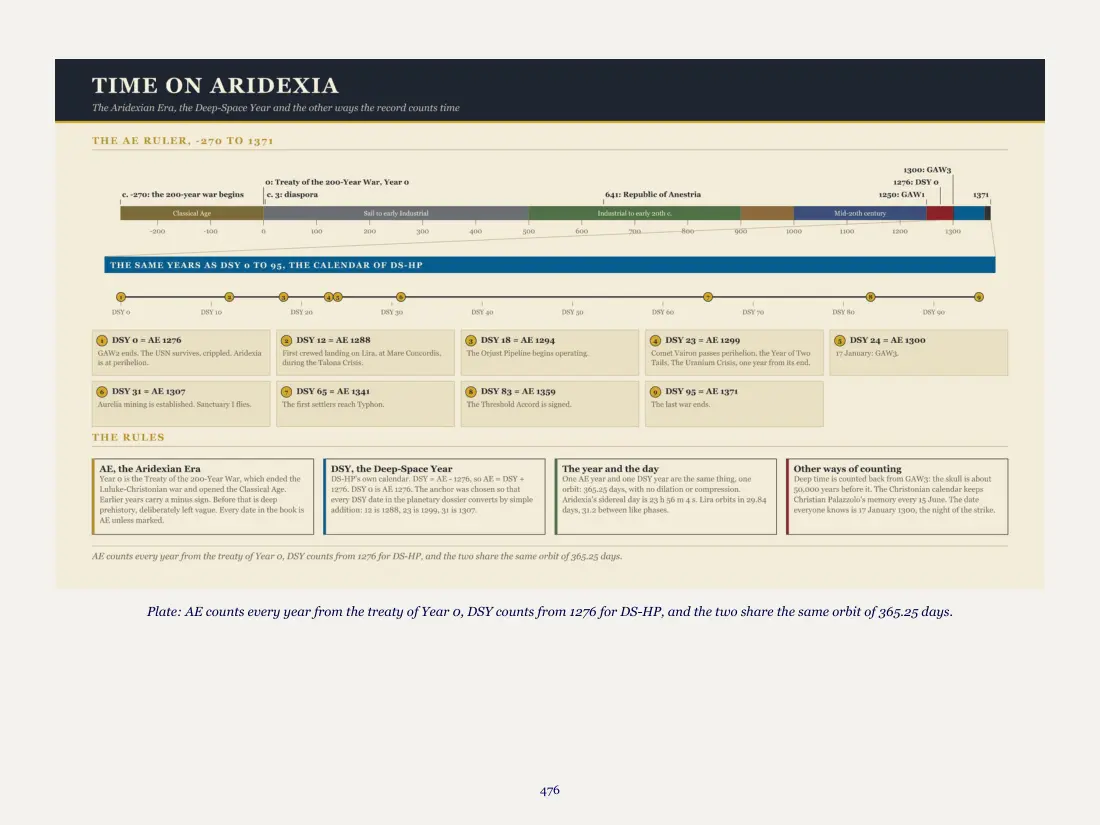Select marker 9 at the DSY timeline end

tap(979, 297)
